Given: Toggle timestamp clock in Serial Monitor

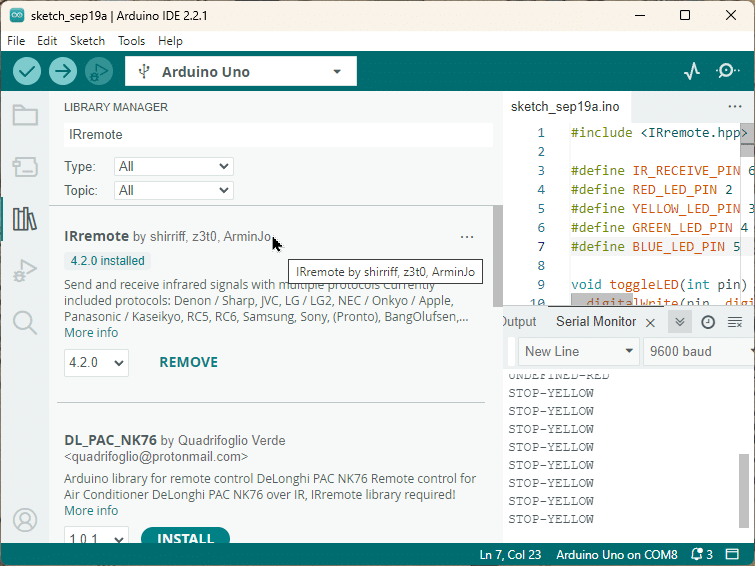Looking at the screenshot, I should (x=708, y=322).
